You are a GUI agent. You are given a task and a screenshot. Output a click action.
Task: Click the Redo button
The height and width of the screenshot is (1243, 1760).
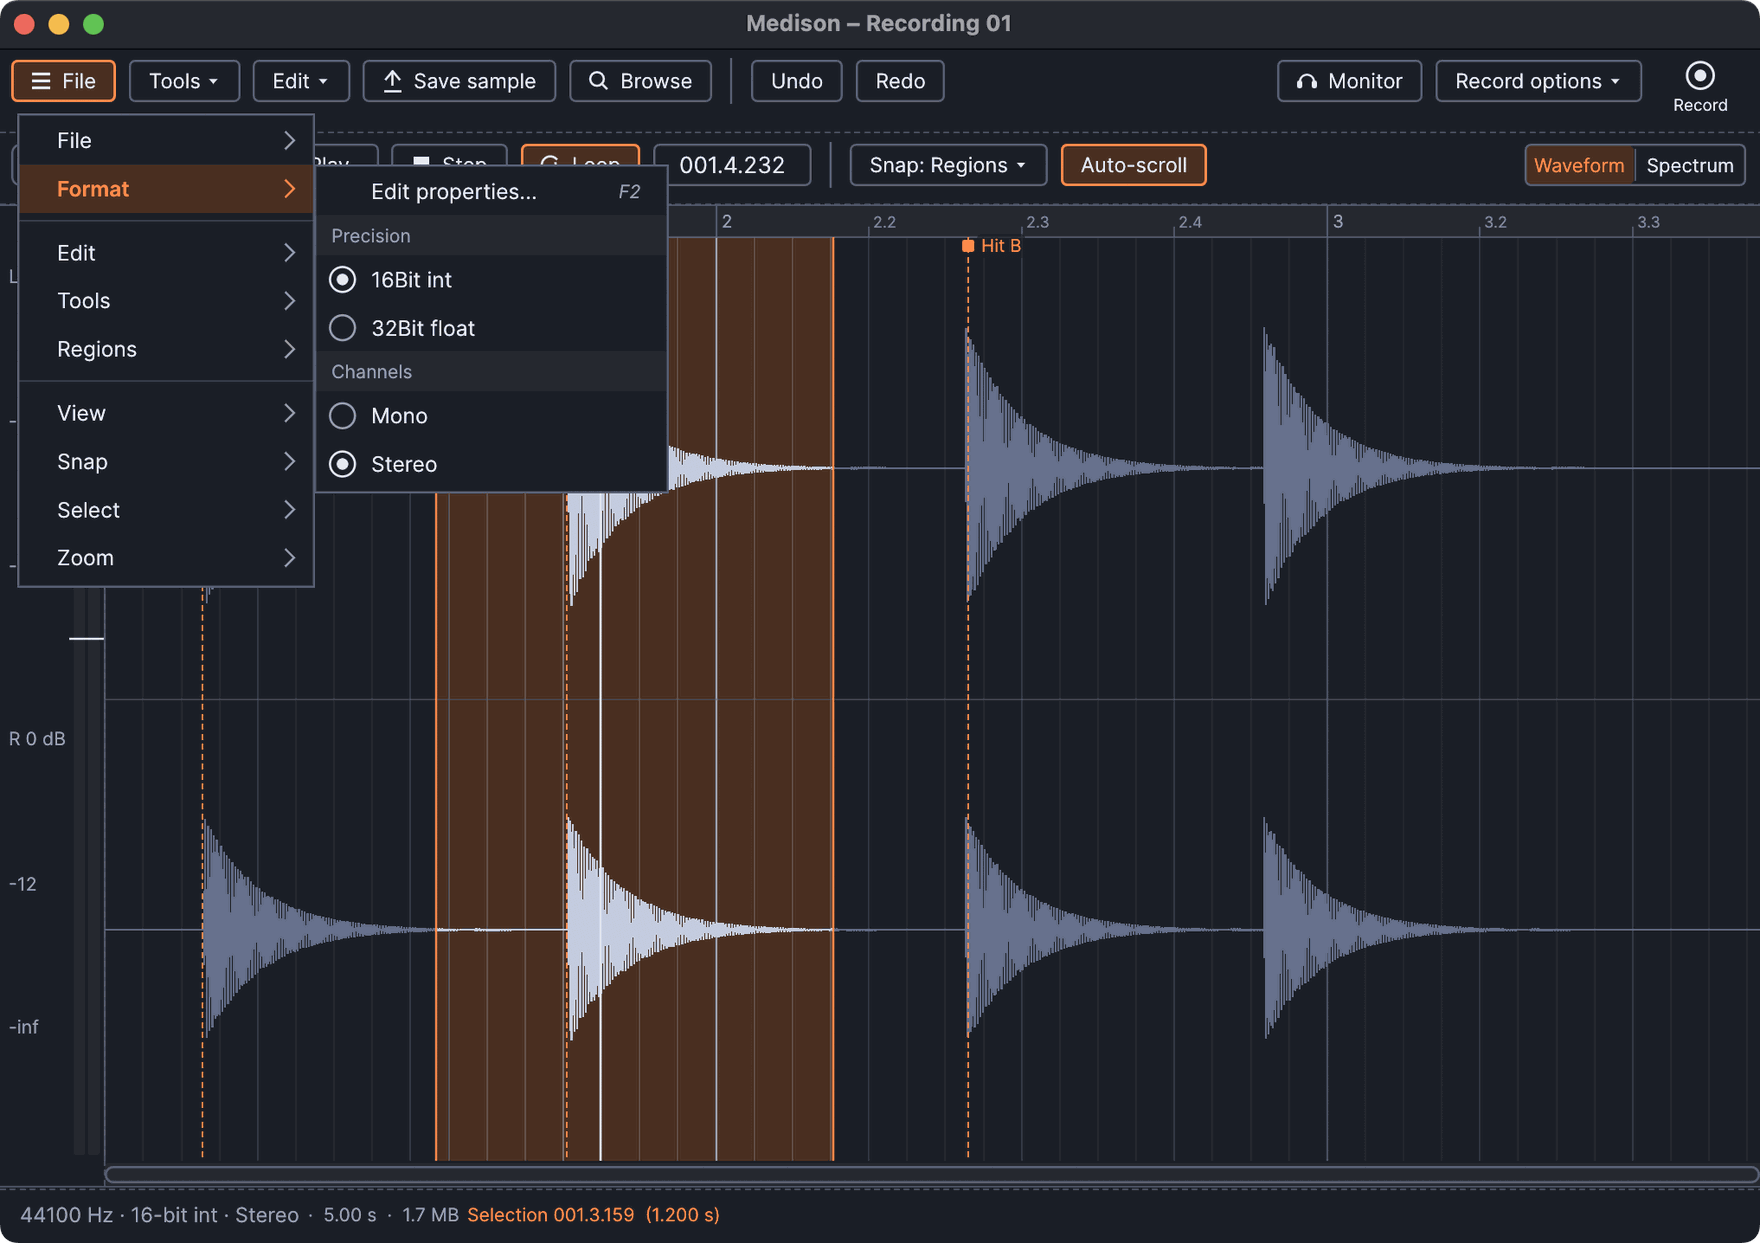click(x=900, y=81)
